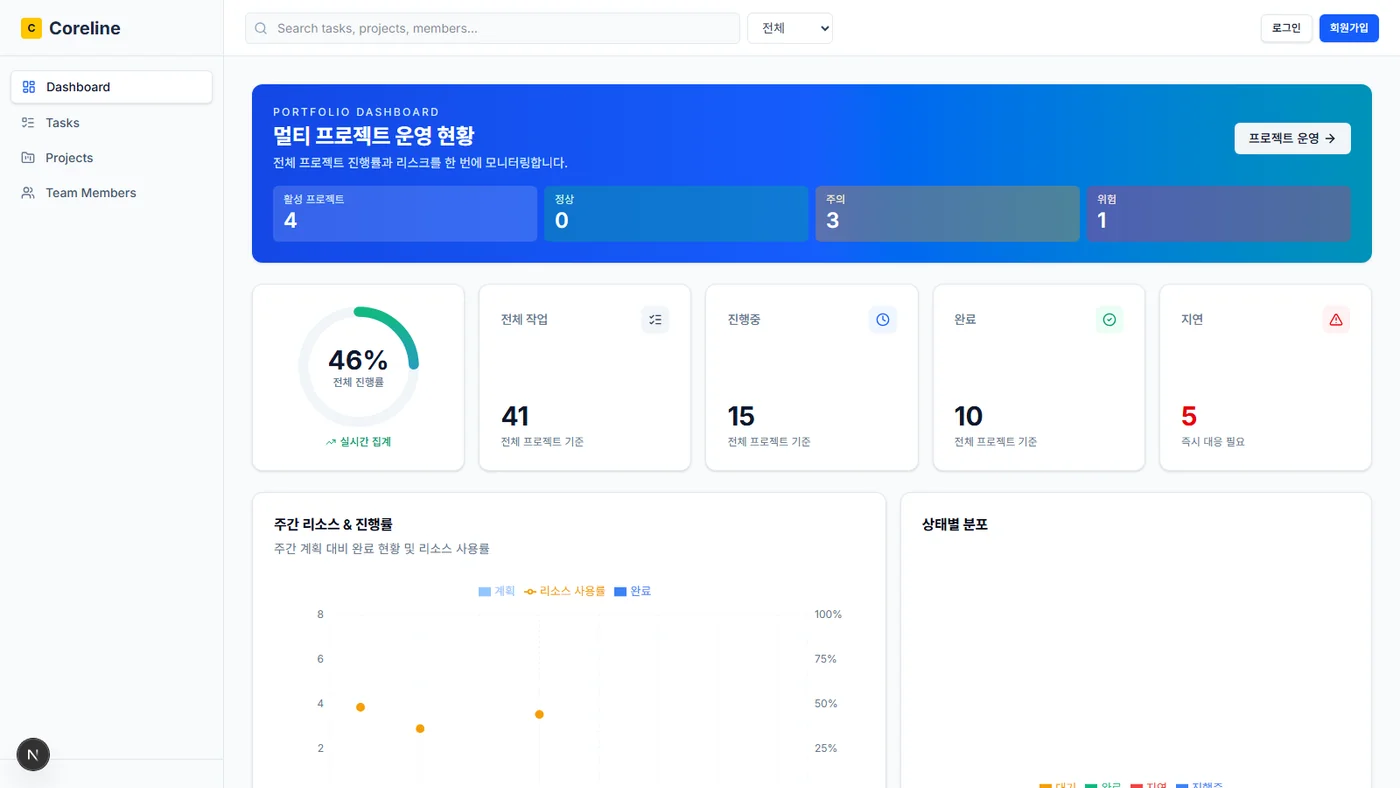
Task: Click the 15 in-progress value
Action: pos(741,416)
